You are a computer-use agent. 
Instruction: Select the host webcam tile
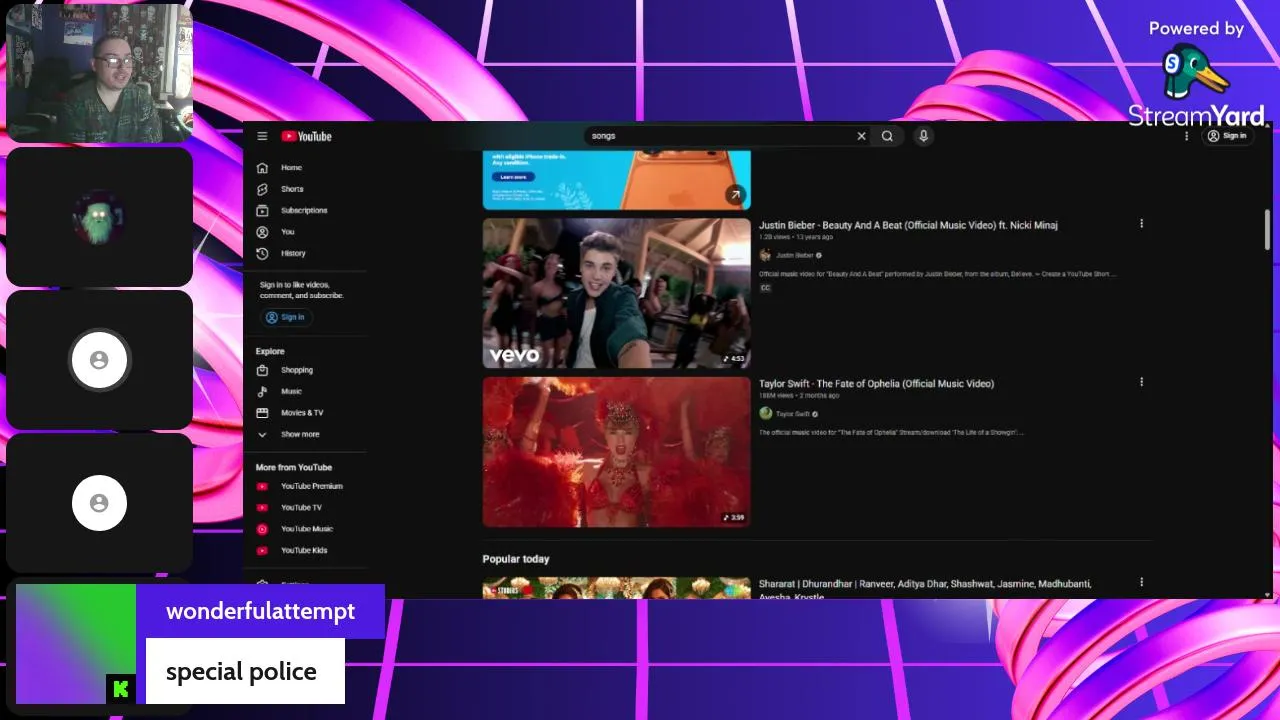coord(99,72)
